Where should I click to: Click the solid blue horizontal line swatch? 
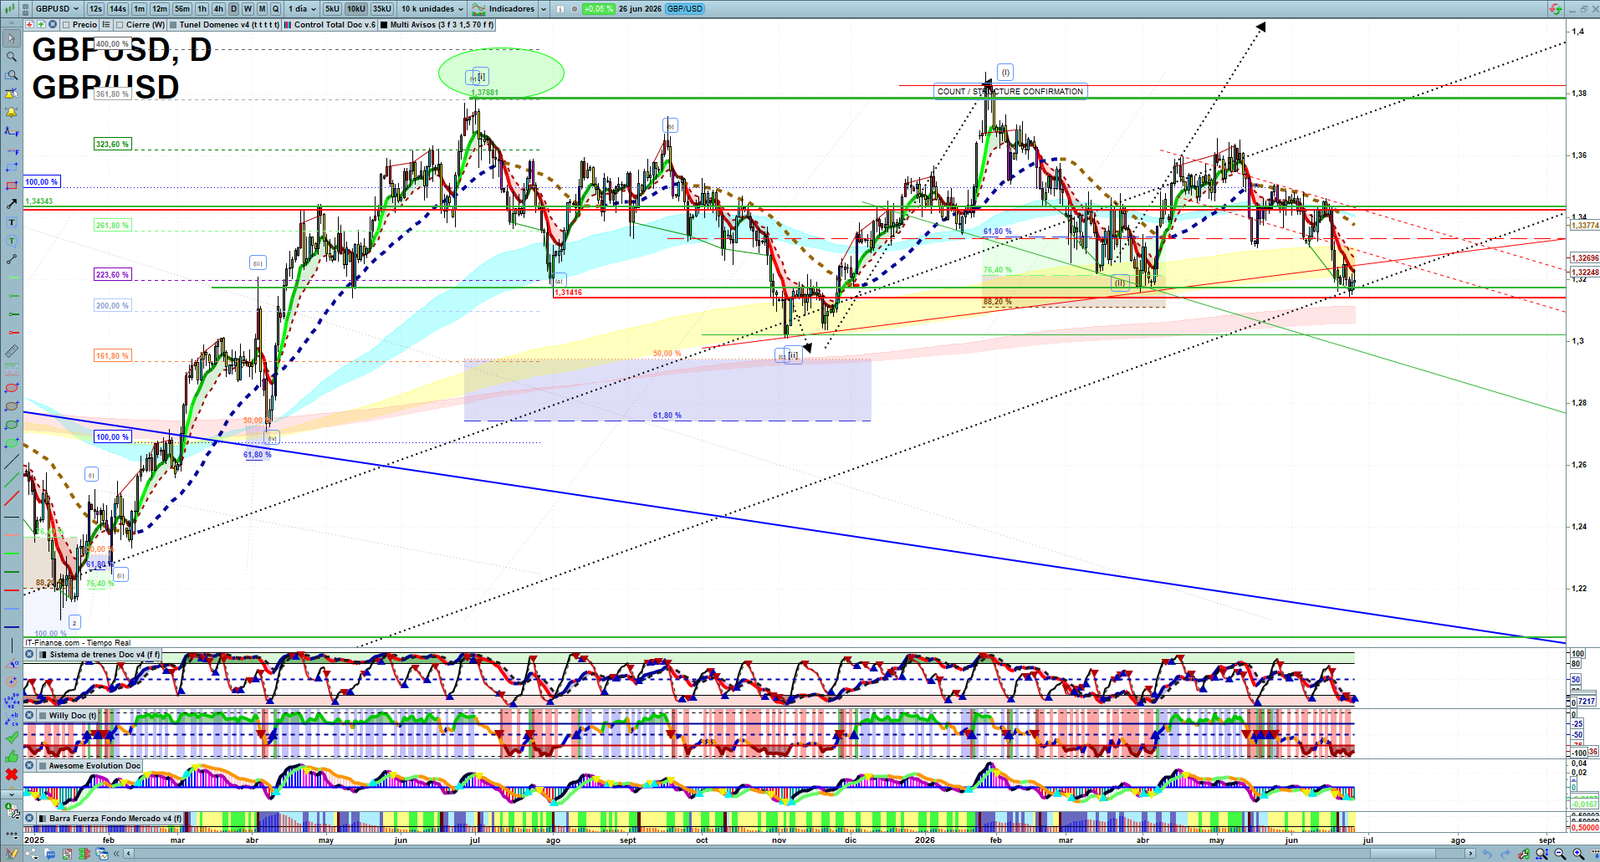[x=11, y=626]
